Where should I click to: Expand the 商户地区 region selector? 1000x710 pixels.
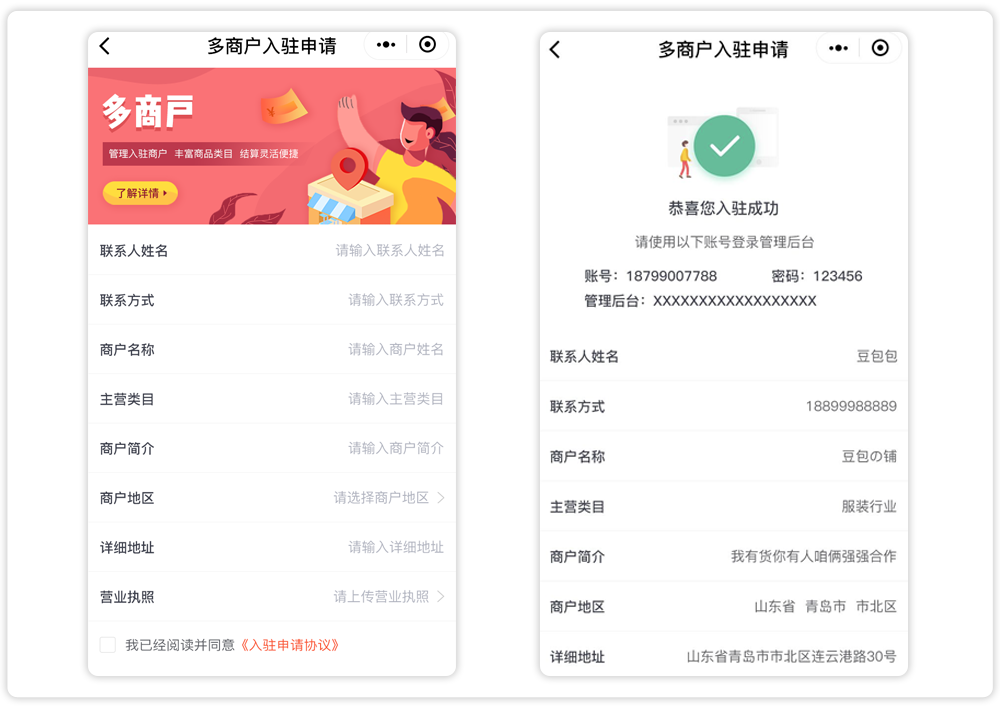[441, 498]
